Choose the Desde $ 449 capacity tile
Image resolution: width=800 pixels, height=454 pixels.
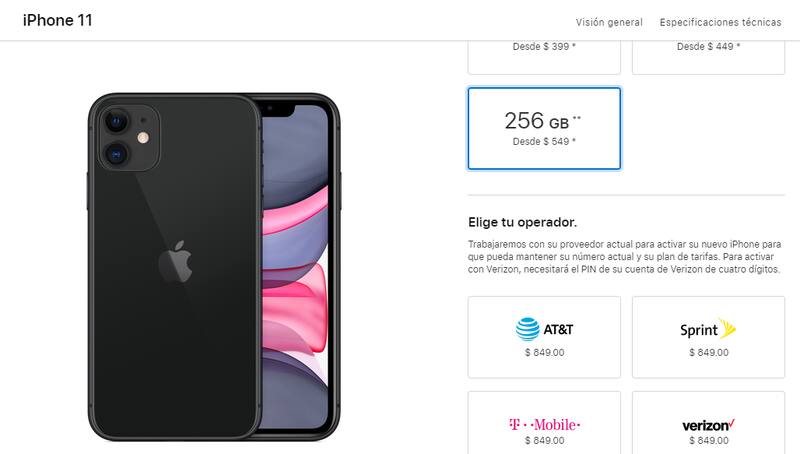pos(709,57)
